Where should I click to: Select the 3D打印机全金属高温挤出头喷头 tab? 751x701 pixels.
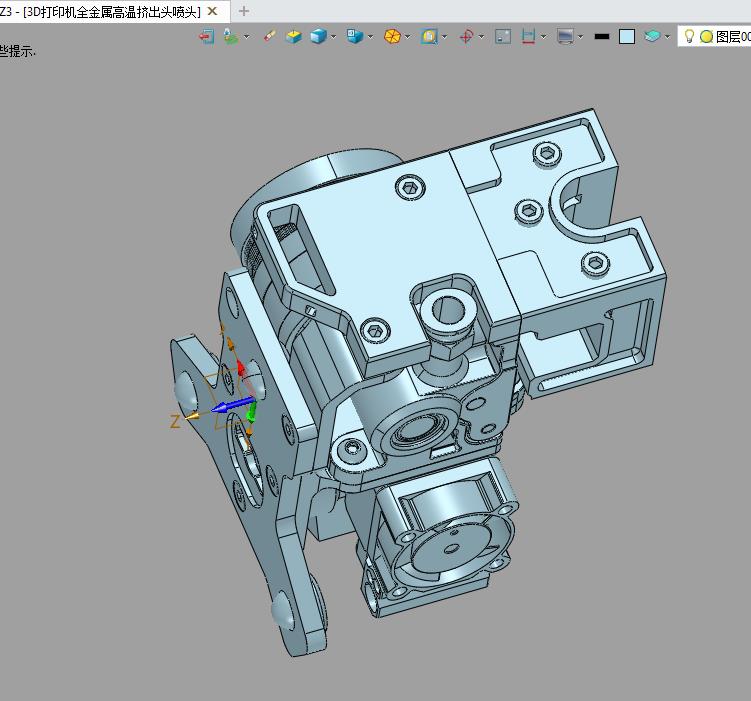click(x=114, y=11)
